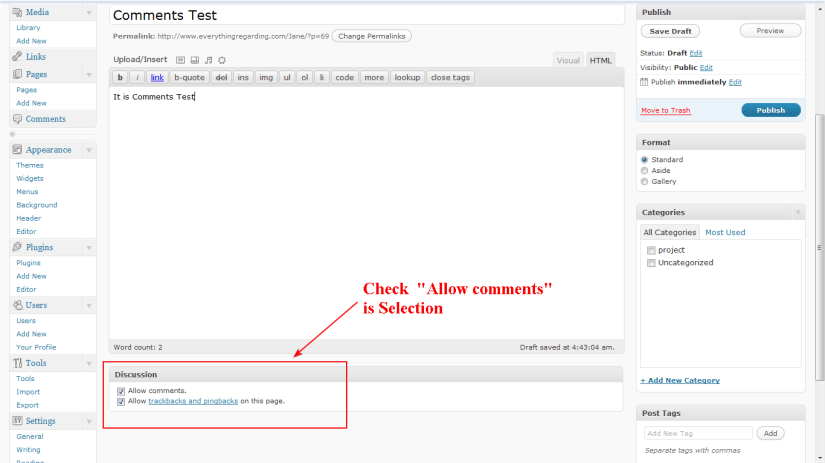The image size is (825, 463).
Task: Click the Preview button
Action: tap(770, 31)
